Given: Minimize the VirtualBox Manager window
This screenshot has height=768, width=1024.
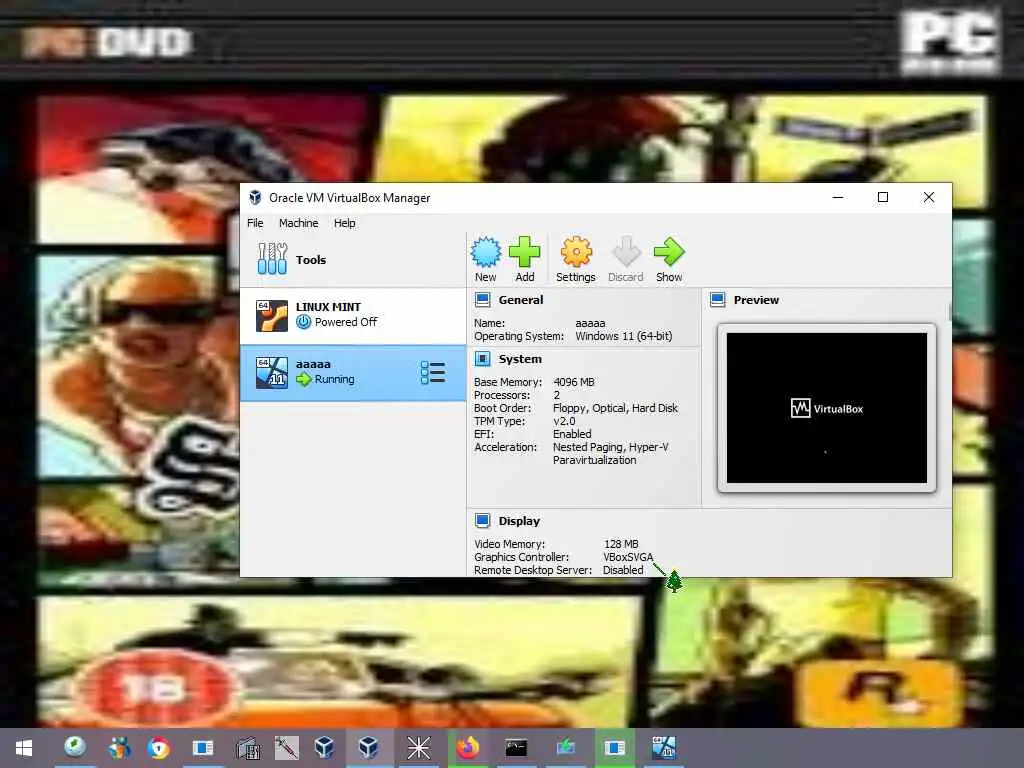Looking at the screenshot, I should [x=839, y=197].
